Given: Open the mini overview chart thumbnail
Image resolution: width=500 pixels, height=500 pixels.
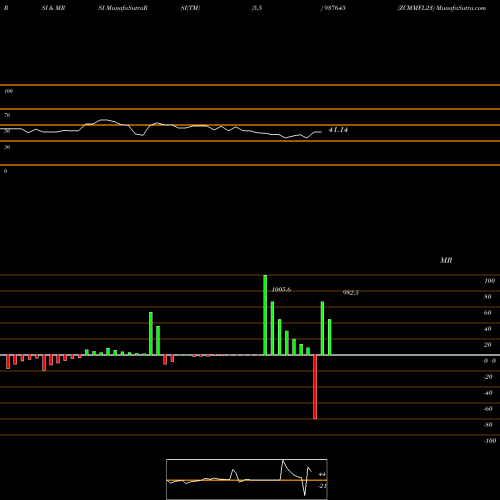Looking at the screenshot, I should (247, 479).
